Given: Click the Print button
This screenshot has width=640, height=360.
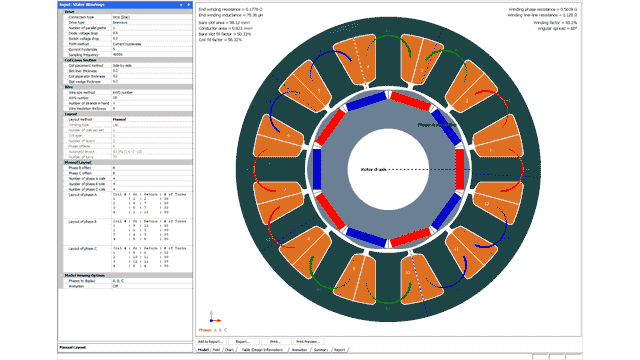Looking at the screenshot, I should pos(276,341).
